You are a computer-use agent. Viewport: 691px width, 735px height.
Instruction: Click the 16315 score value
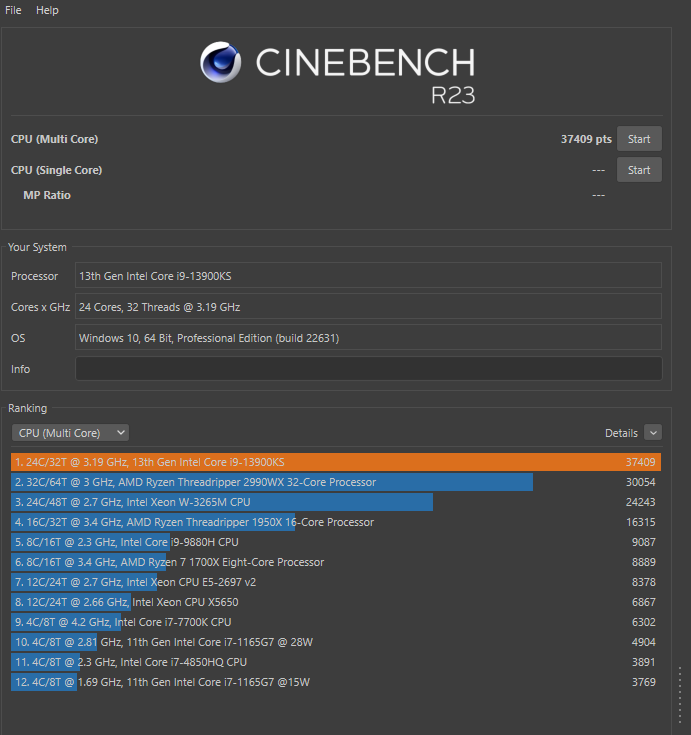click(640, 522)
